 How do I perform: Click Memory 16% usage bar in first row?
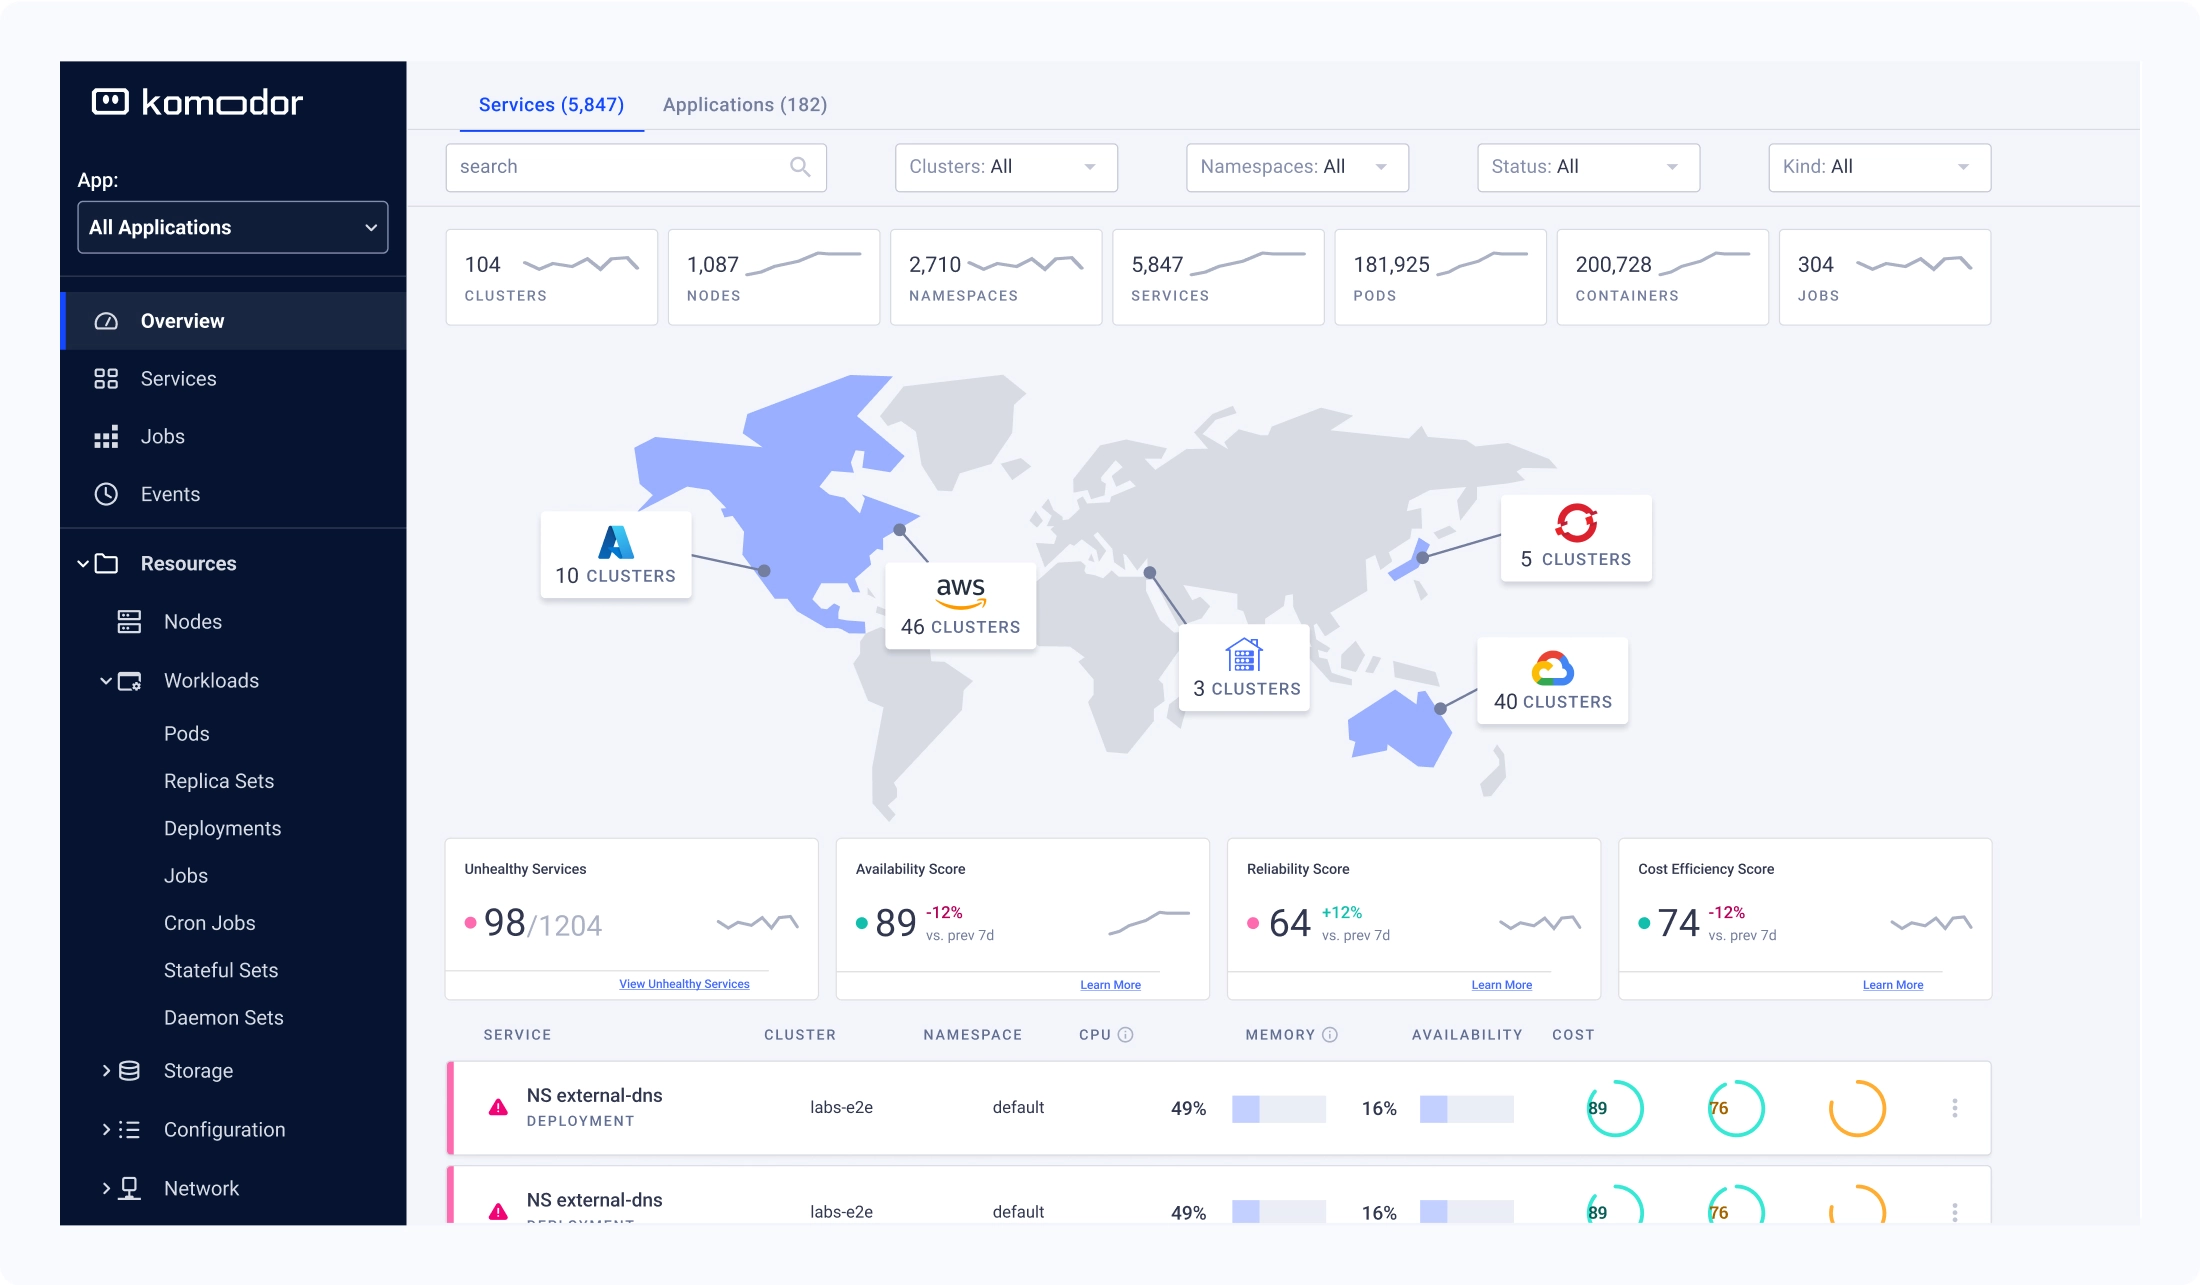pyautogui.click(x=1466, y=1109)
